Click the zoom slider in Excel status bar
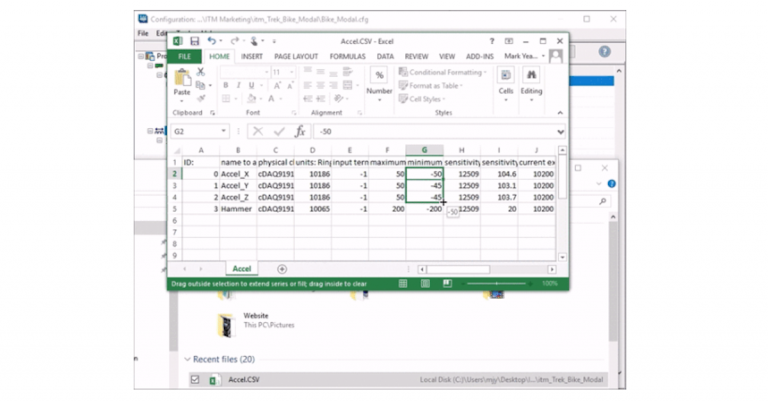Screen dimensions: 768x402 (496, 284)
